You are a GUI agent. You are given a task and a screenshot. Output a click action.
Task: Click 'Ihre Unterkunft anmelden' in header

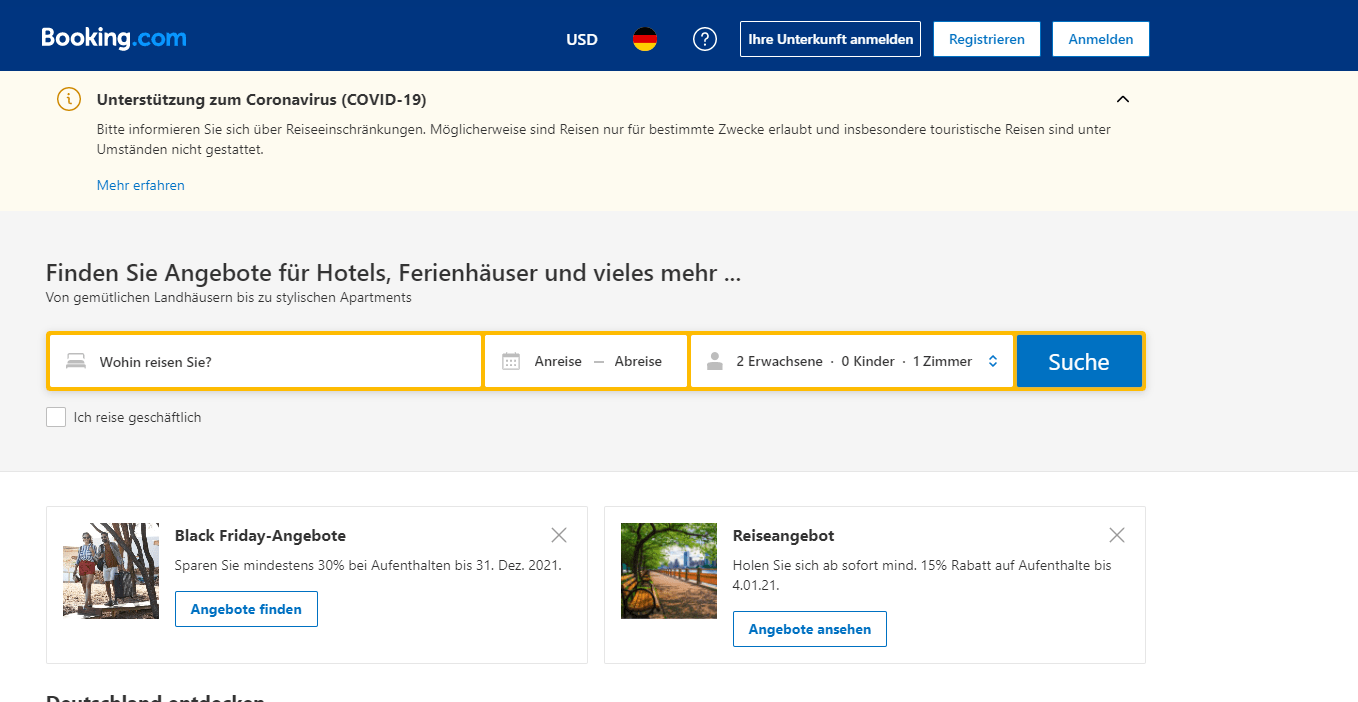830,39
